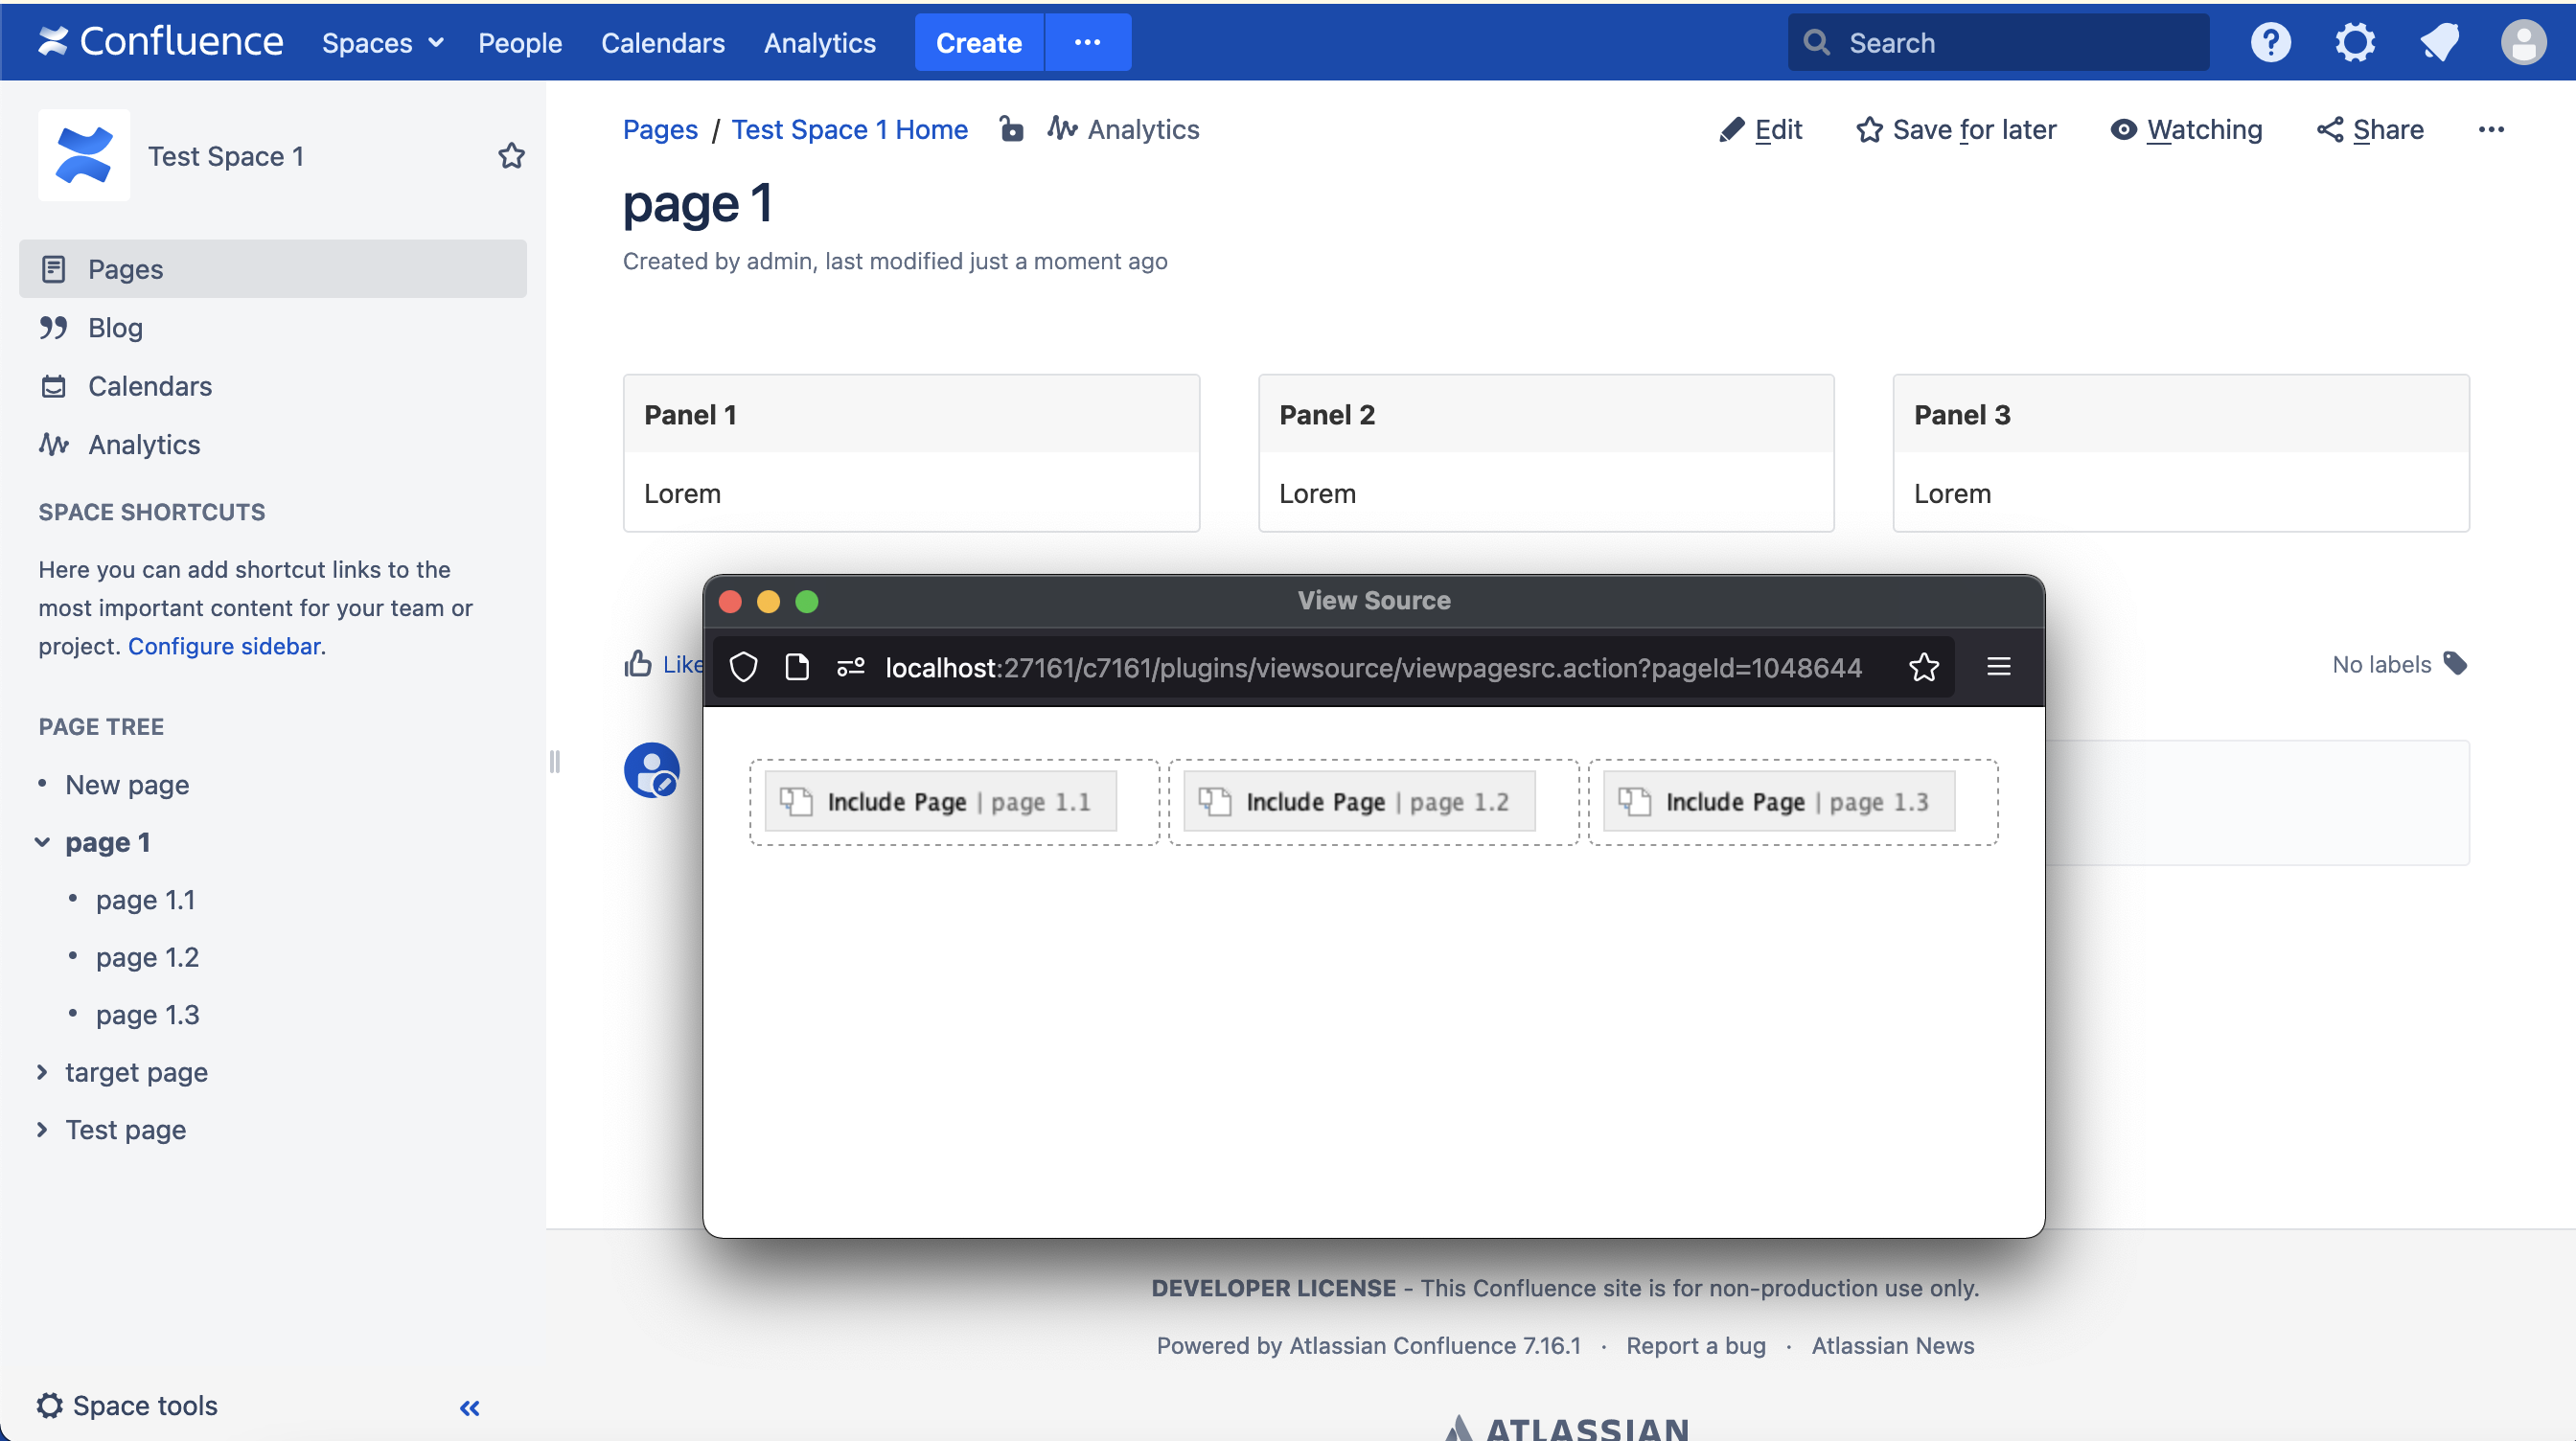The image size is (2576, 1441).
Task: Open Help with the question mark icon
Action: 2270,41
